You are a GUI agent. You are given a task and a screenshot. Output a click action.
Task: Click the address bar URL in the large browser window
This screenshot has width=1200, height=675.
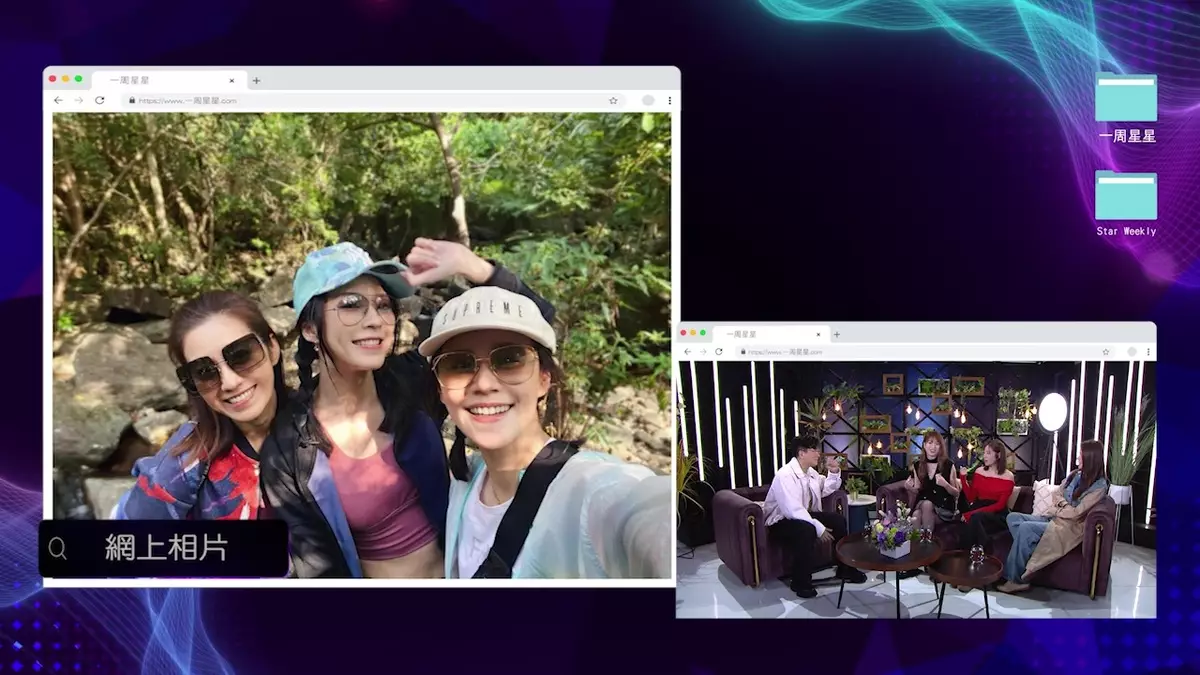pos(300,101)
